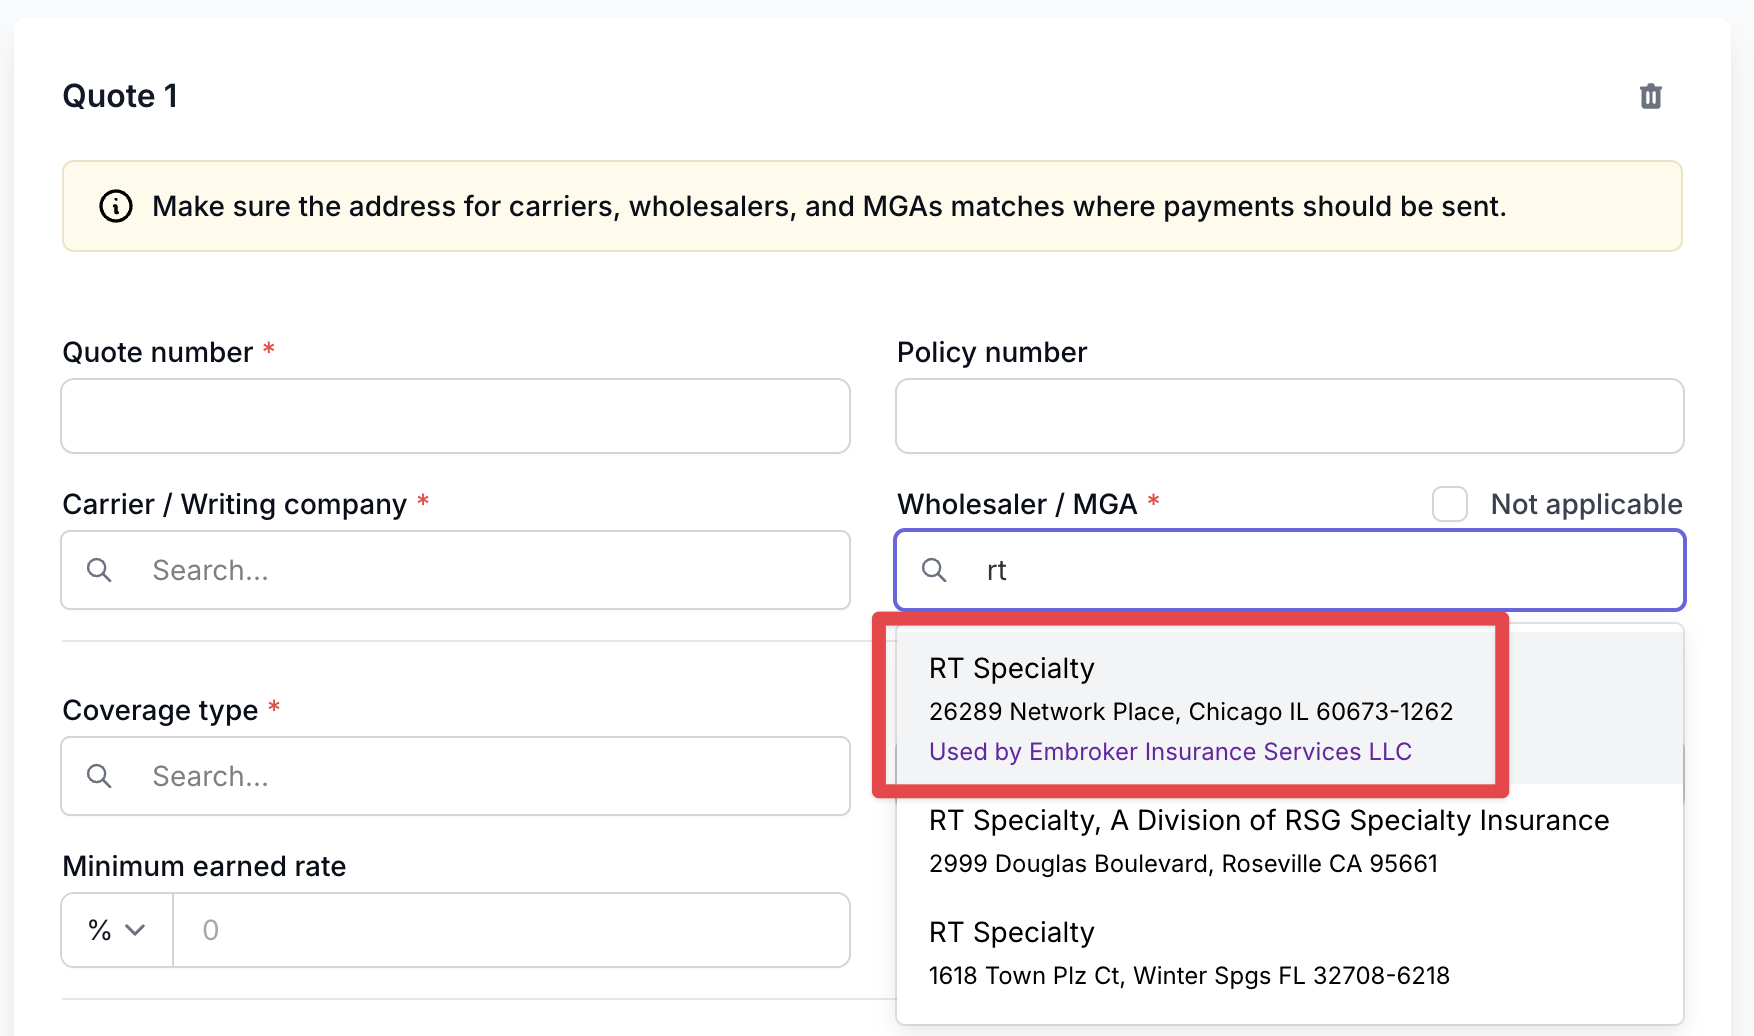The width and height of the screenshot is (1754, 1036).
Task: Click the search icon in Coverage type field
Action: click(99, 776)
